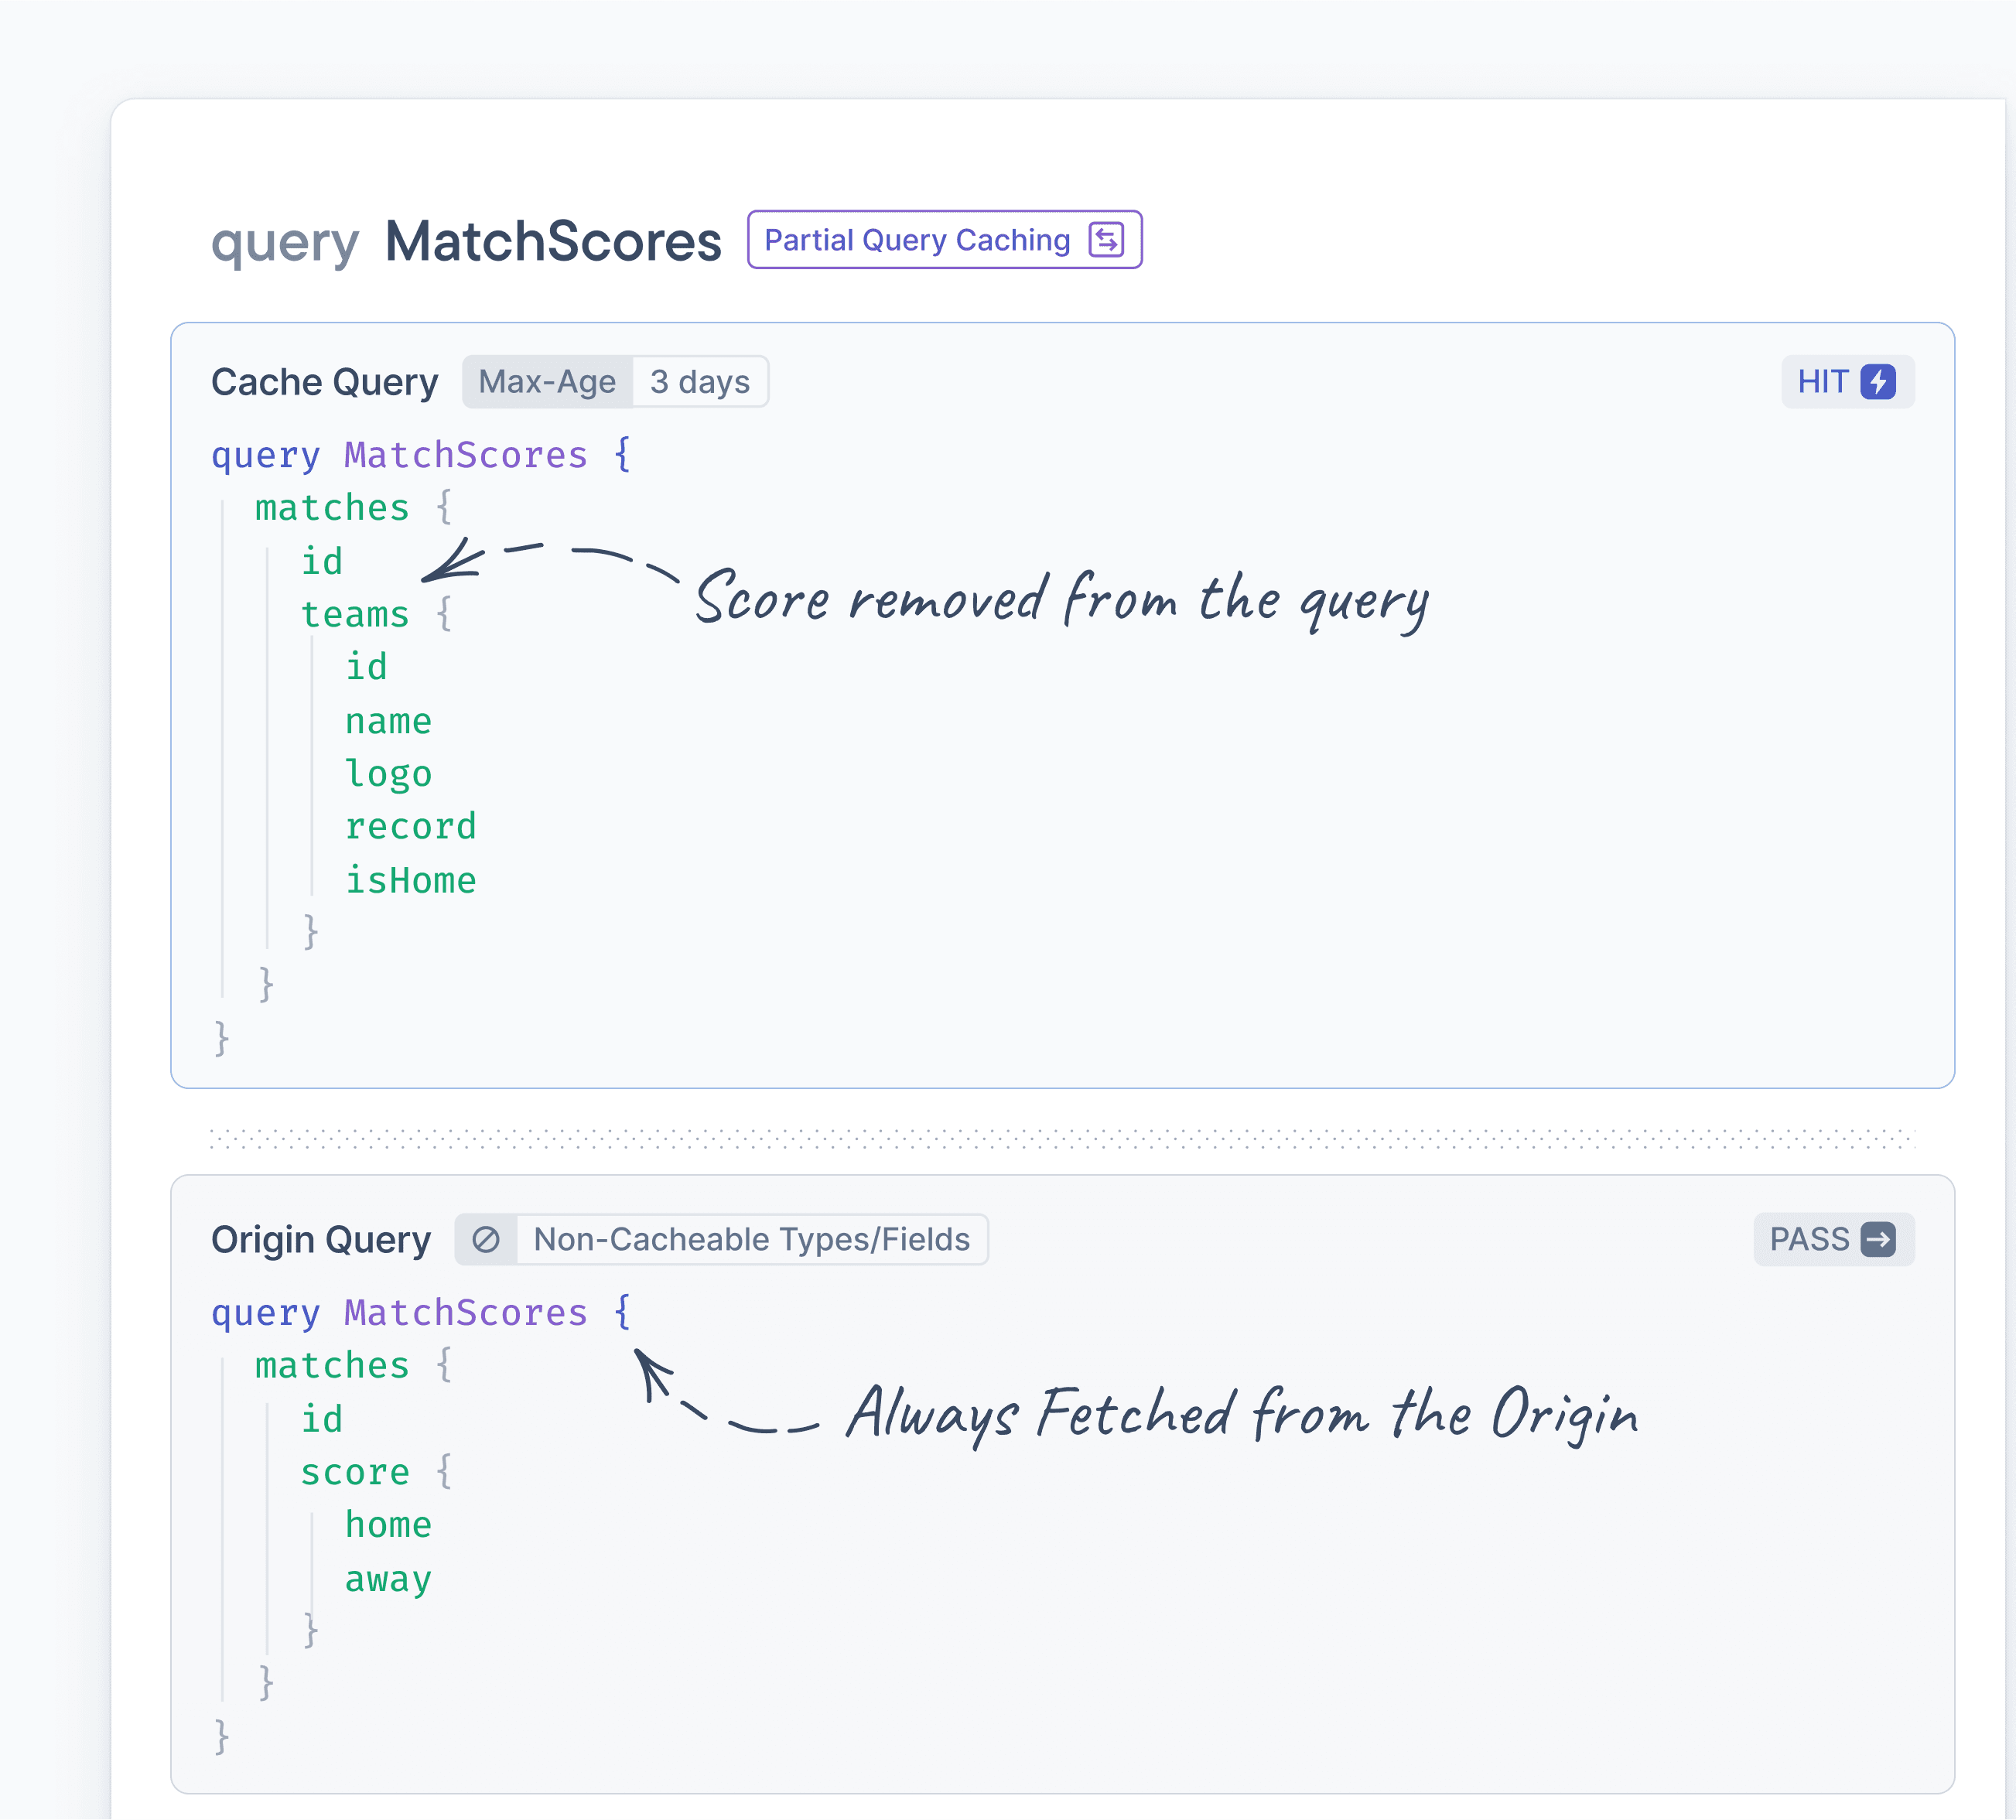Viewport: 2016px width, 1820px height.
Task: Collapse the score block in Origin Query
Action: click(444, 1472)
